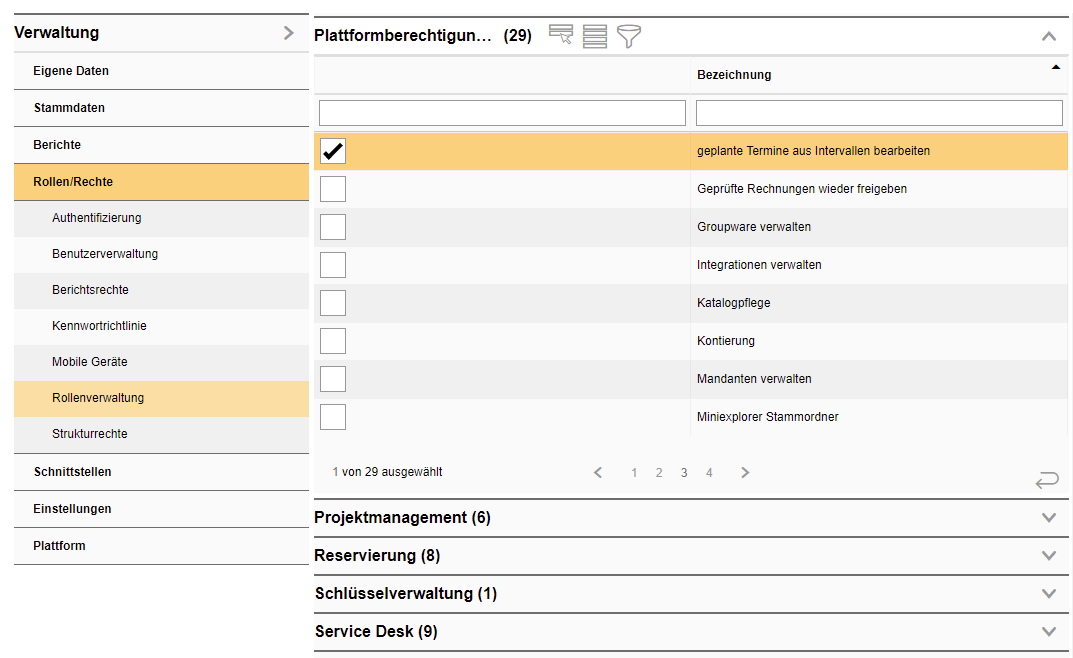The image size is (1073, 658).
Task: Click the row selection mode icon
Action: coord(561,37)
